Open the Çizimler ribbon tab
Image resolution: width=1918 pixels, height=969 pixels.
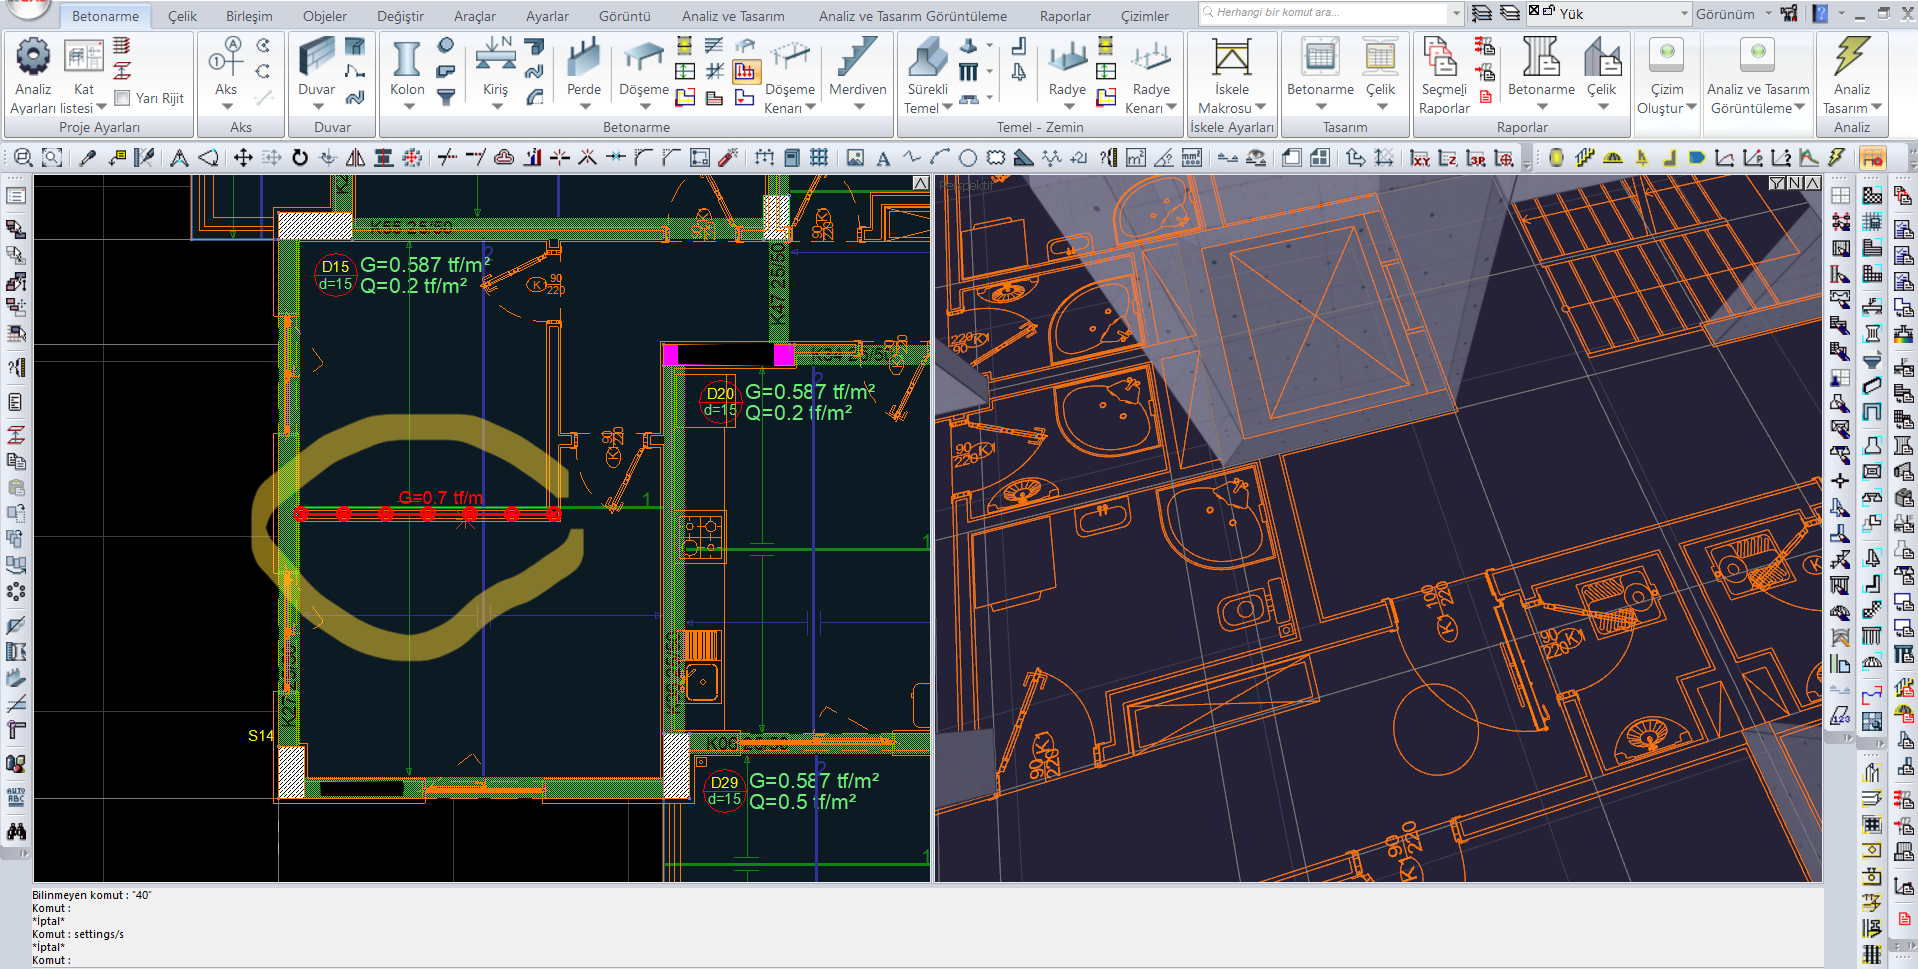pos(1145,16)
